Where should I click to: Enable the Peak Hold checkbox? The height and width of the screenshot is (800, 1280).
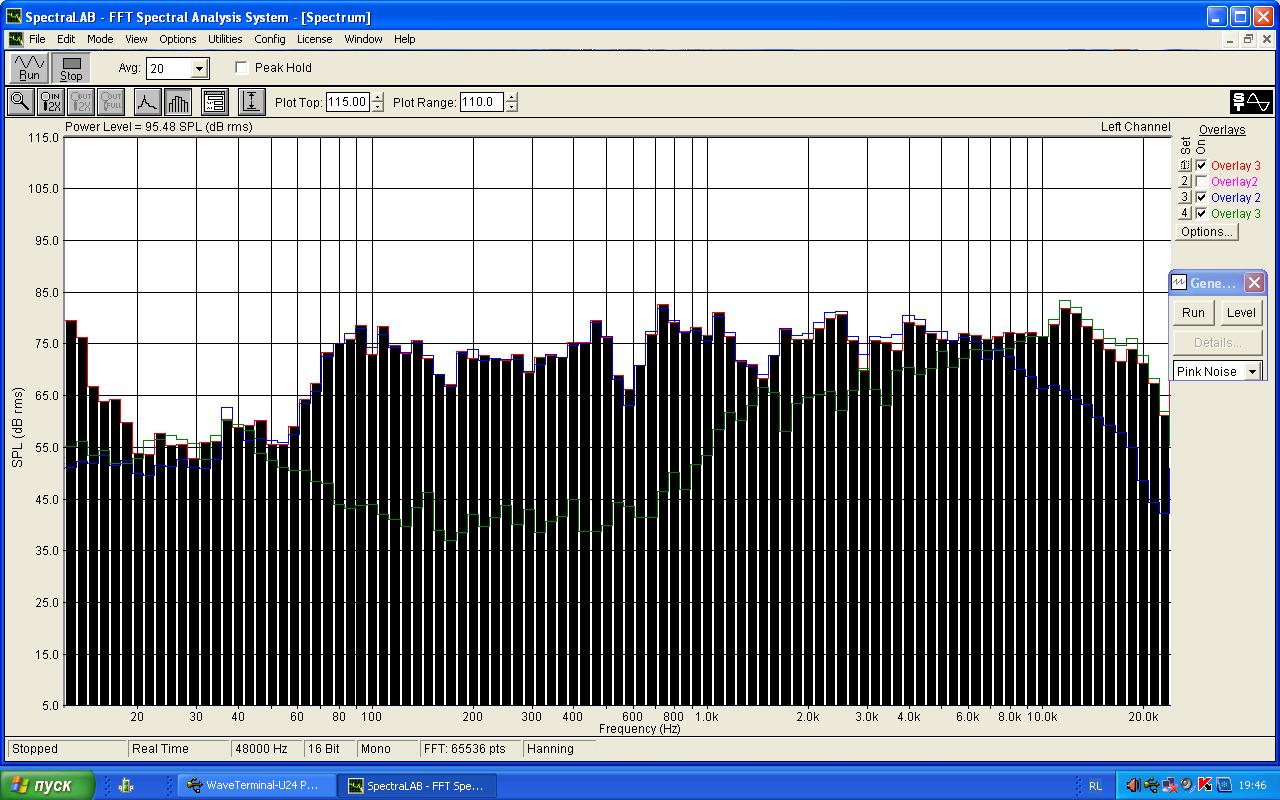click(x=242, y=68)
